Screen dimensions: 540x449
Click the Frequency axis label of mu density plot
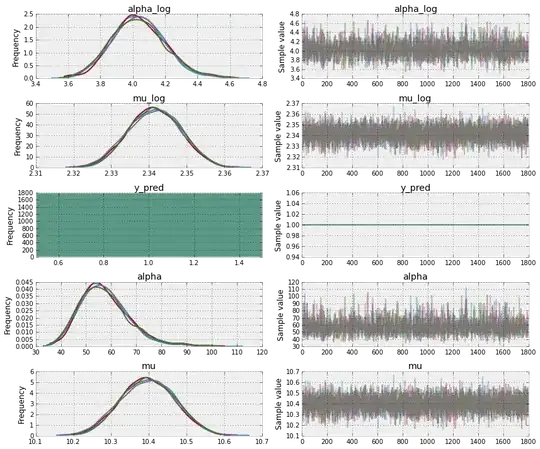21,405
